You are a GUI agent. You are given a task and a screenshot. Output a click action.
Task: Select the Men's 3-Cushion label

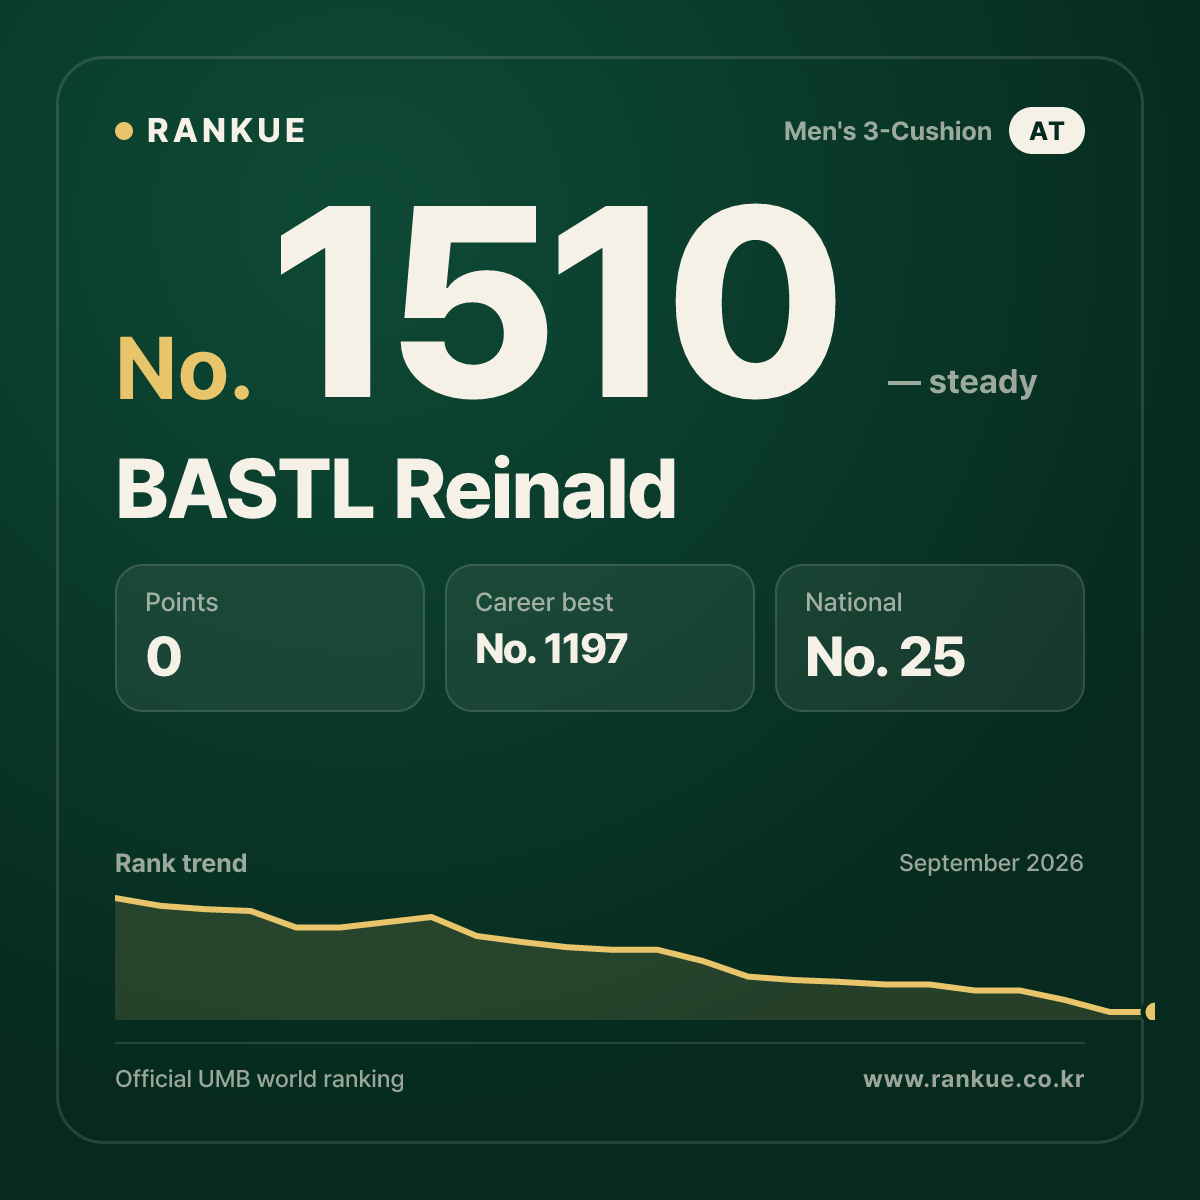[888, 131]
